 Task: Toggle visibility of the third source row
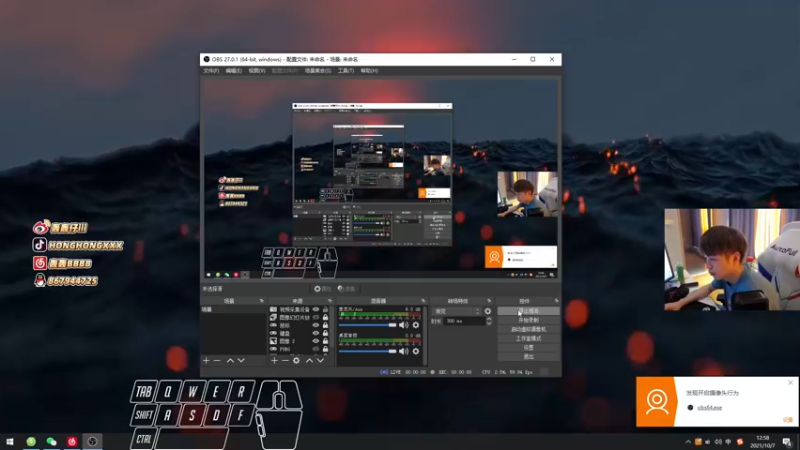click(x=316, y=326)
